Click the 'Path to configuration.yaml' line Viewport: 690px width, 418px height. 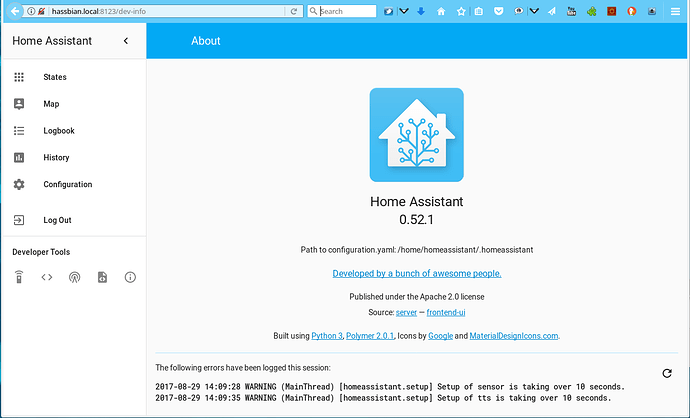[417, 250]
